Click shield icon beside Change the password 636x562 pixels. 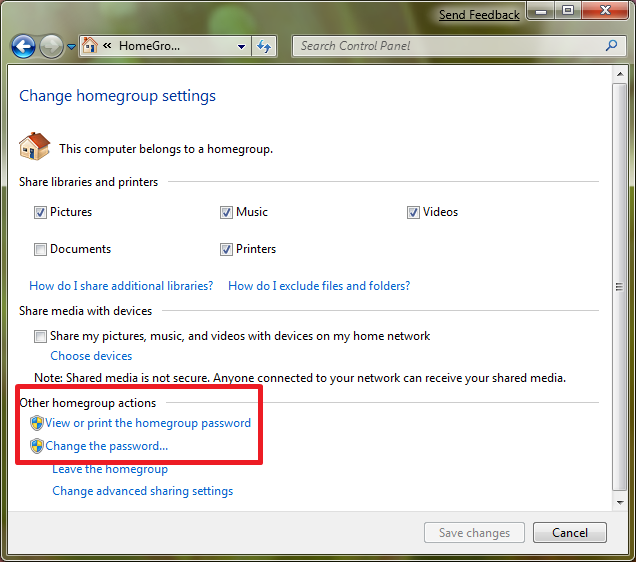[37, 446]
